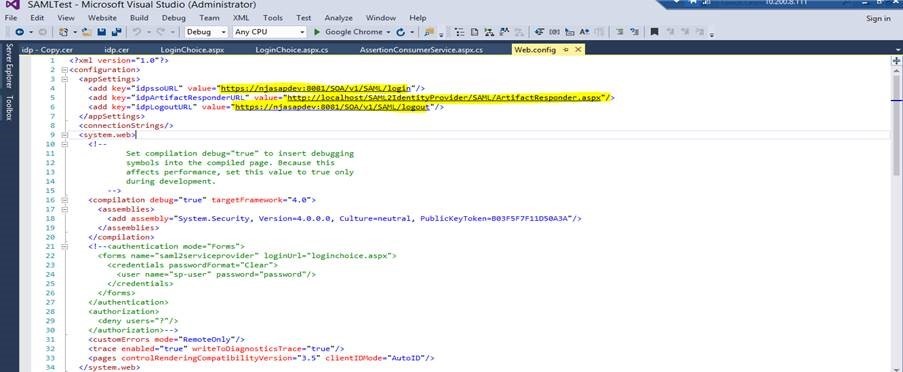Screen dimensions: 903x372
Task: Start debugging with the green play icon
Action: pyautogui.click(x=317, y=32)
